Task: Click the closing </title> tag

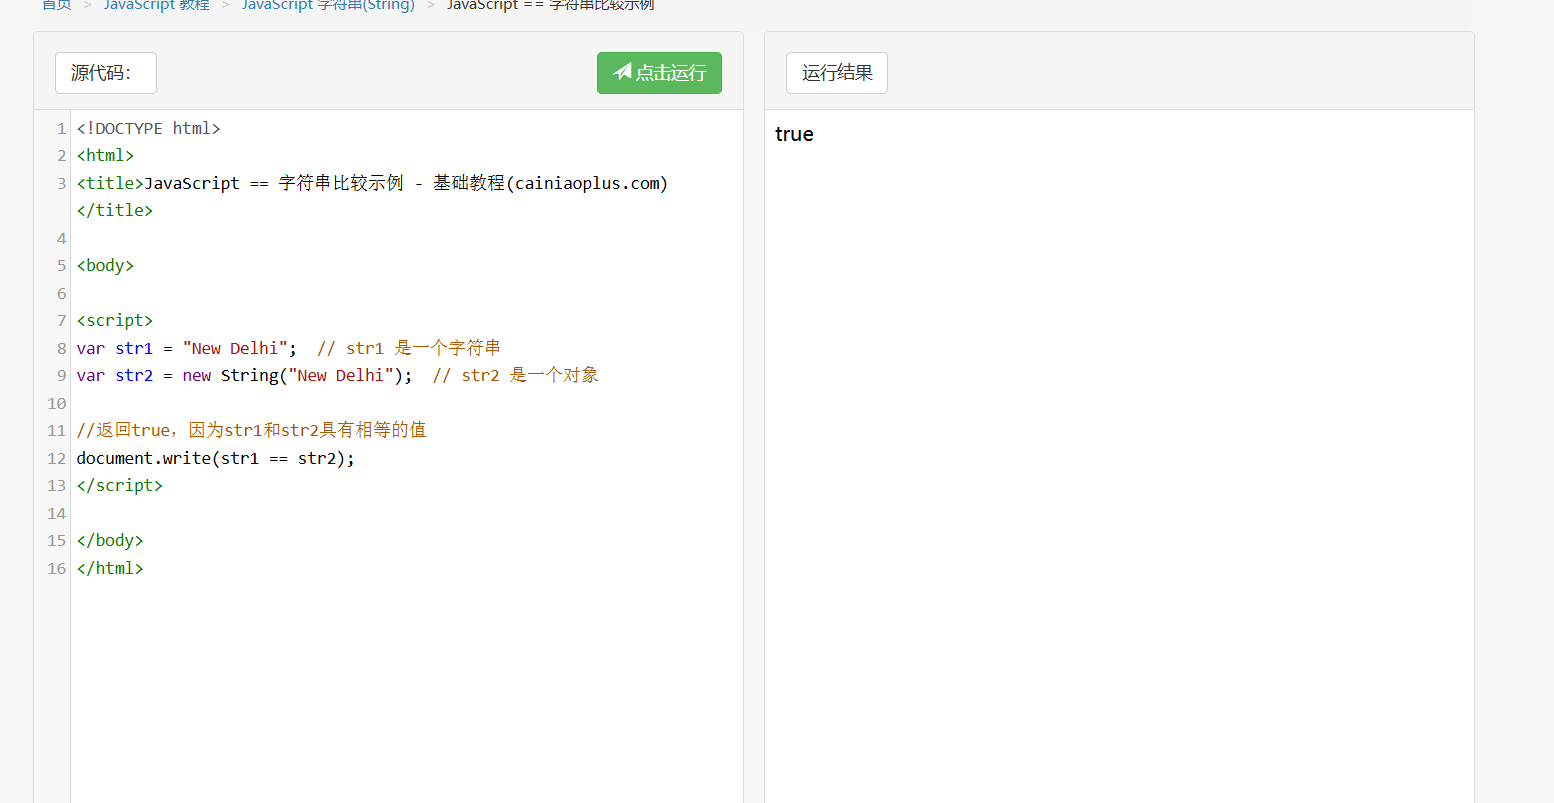Action: [115, 210]
